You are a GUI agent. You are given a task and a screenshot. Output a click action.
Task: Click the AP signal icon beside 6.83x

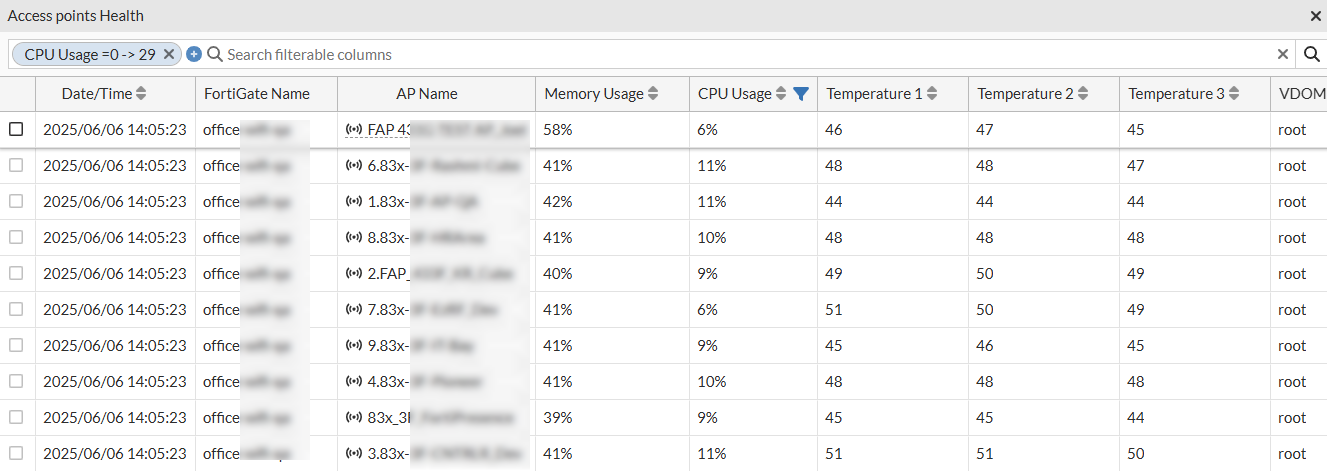[354, 166]
